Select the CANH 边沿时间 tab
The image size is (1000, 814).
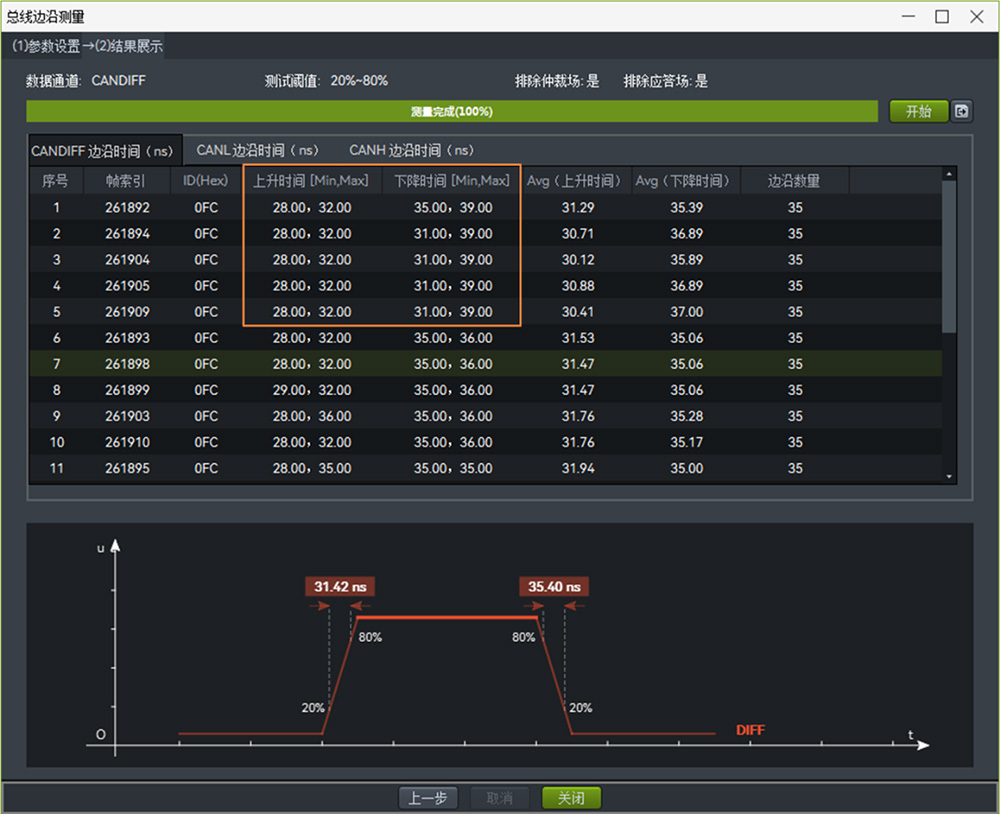pos(411,150)
